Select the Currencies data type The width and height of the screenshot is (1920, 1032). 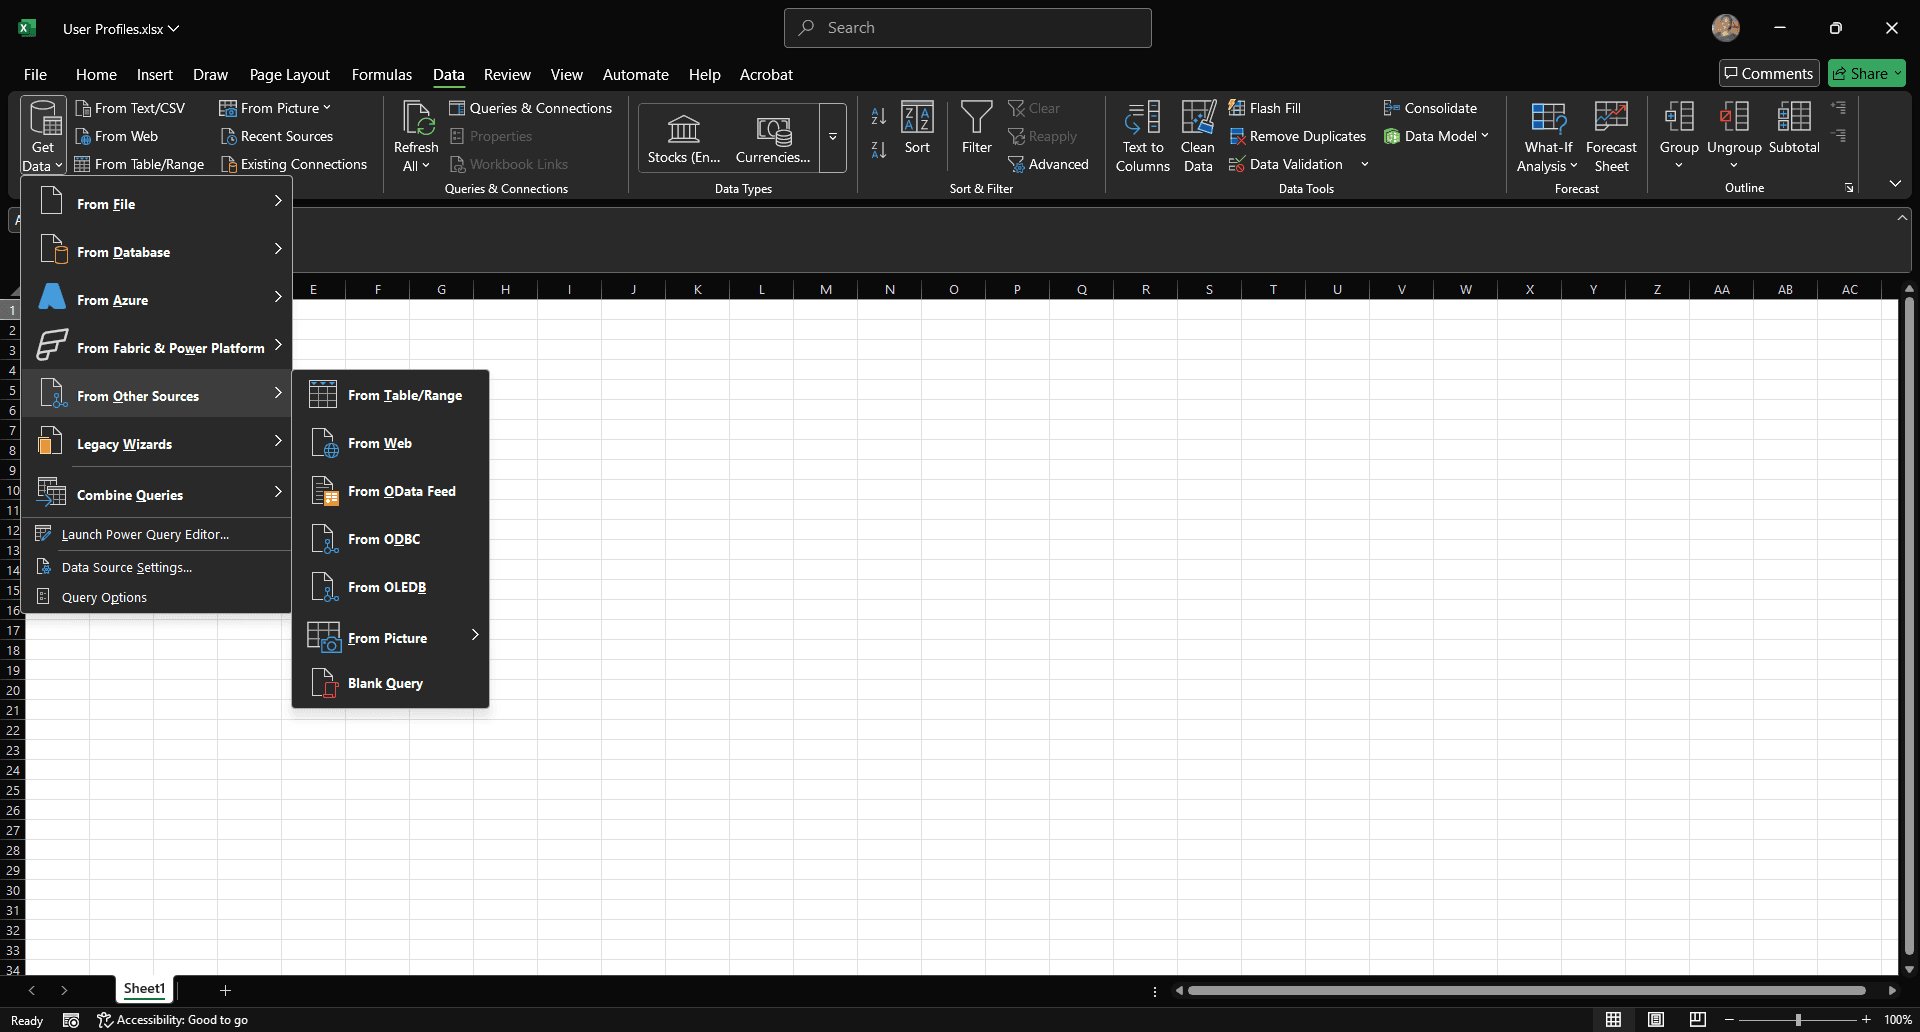click(773, 137)
